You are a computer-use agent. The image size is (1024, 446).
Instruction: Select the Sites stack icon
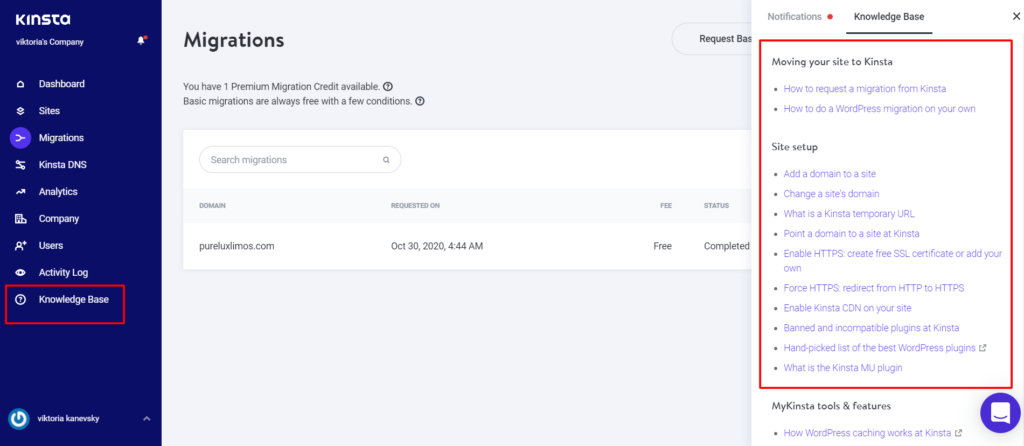click(20, 111)
